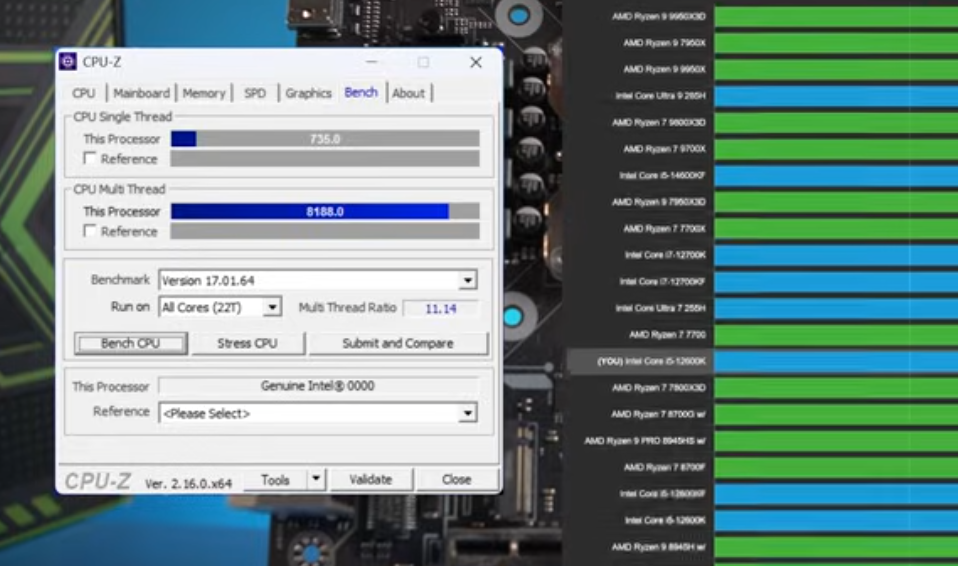Select AMD Ryzen 9 7950X3D chart label
Image resolution: width=958 pixels, height=566 pixels.
(659, 202)
